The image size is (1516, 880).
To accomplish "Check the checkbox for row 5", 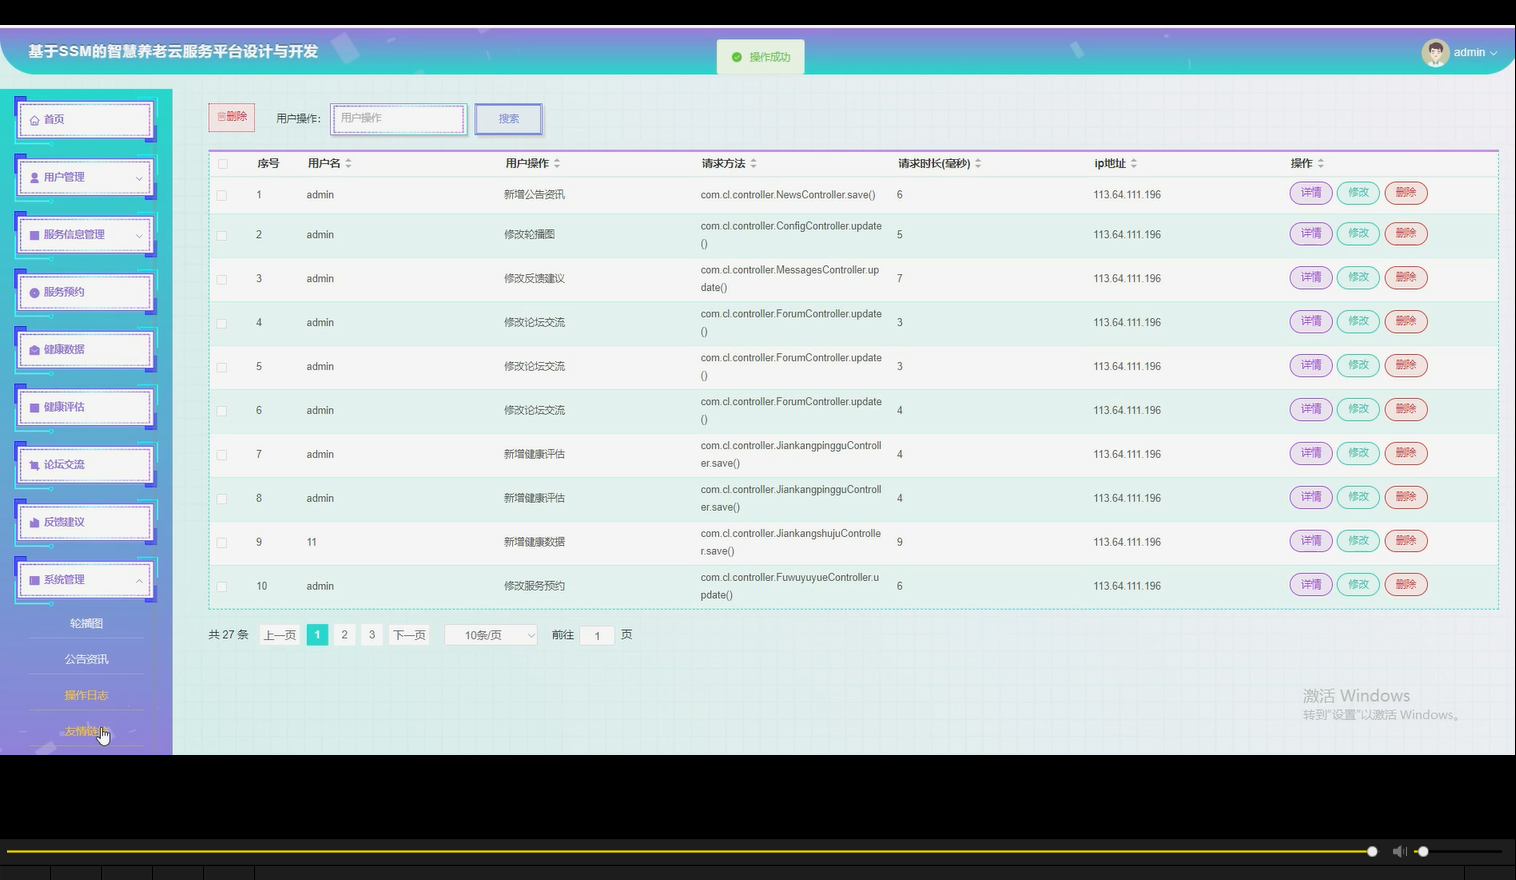I will coord(222,367).
